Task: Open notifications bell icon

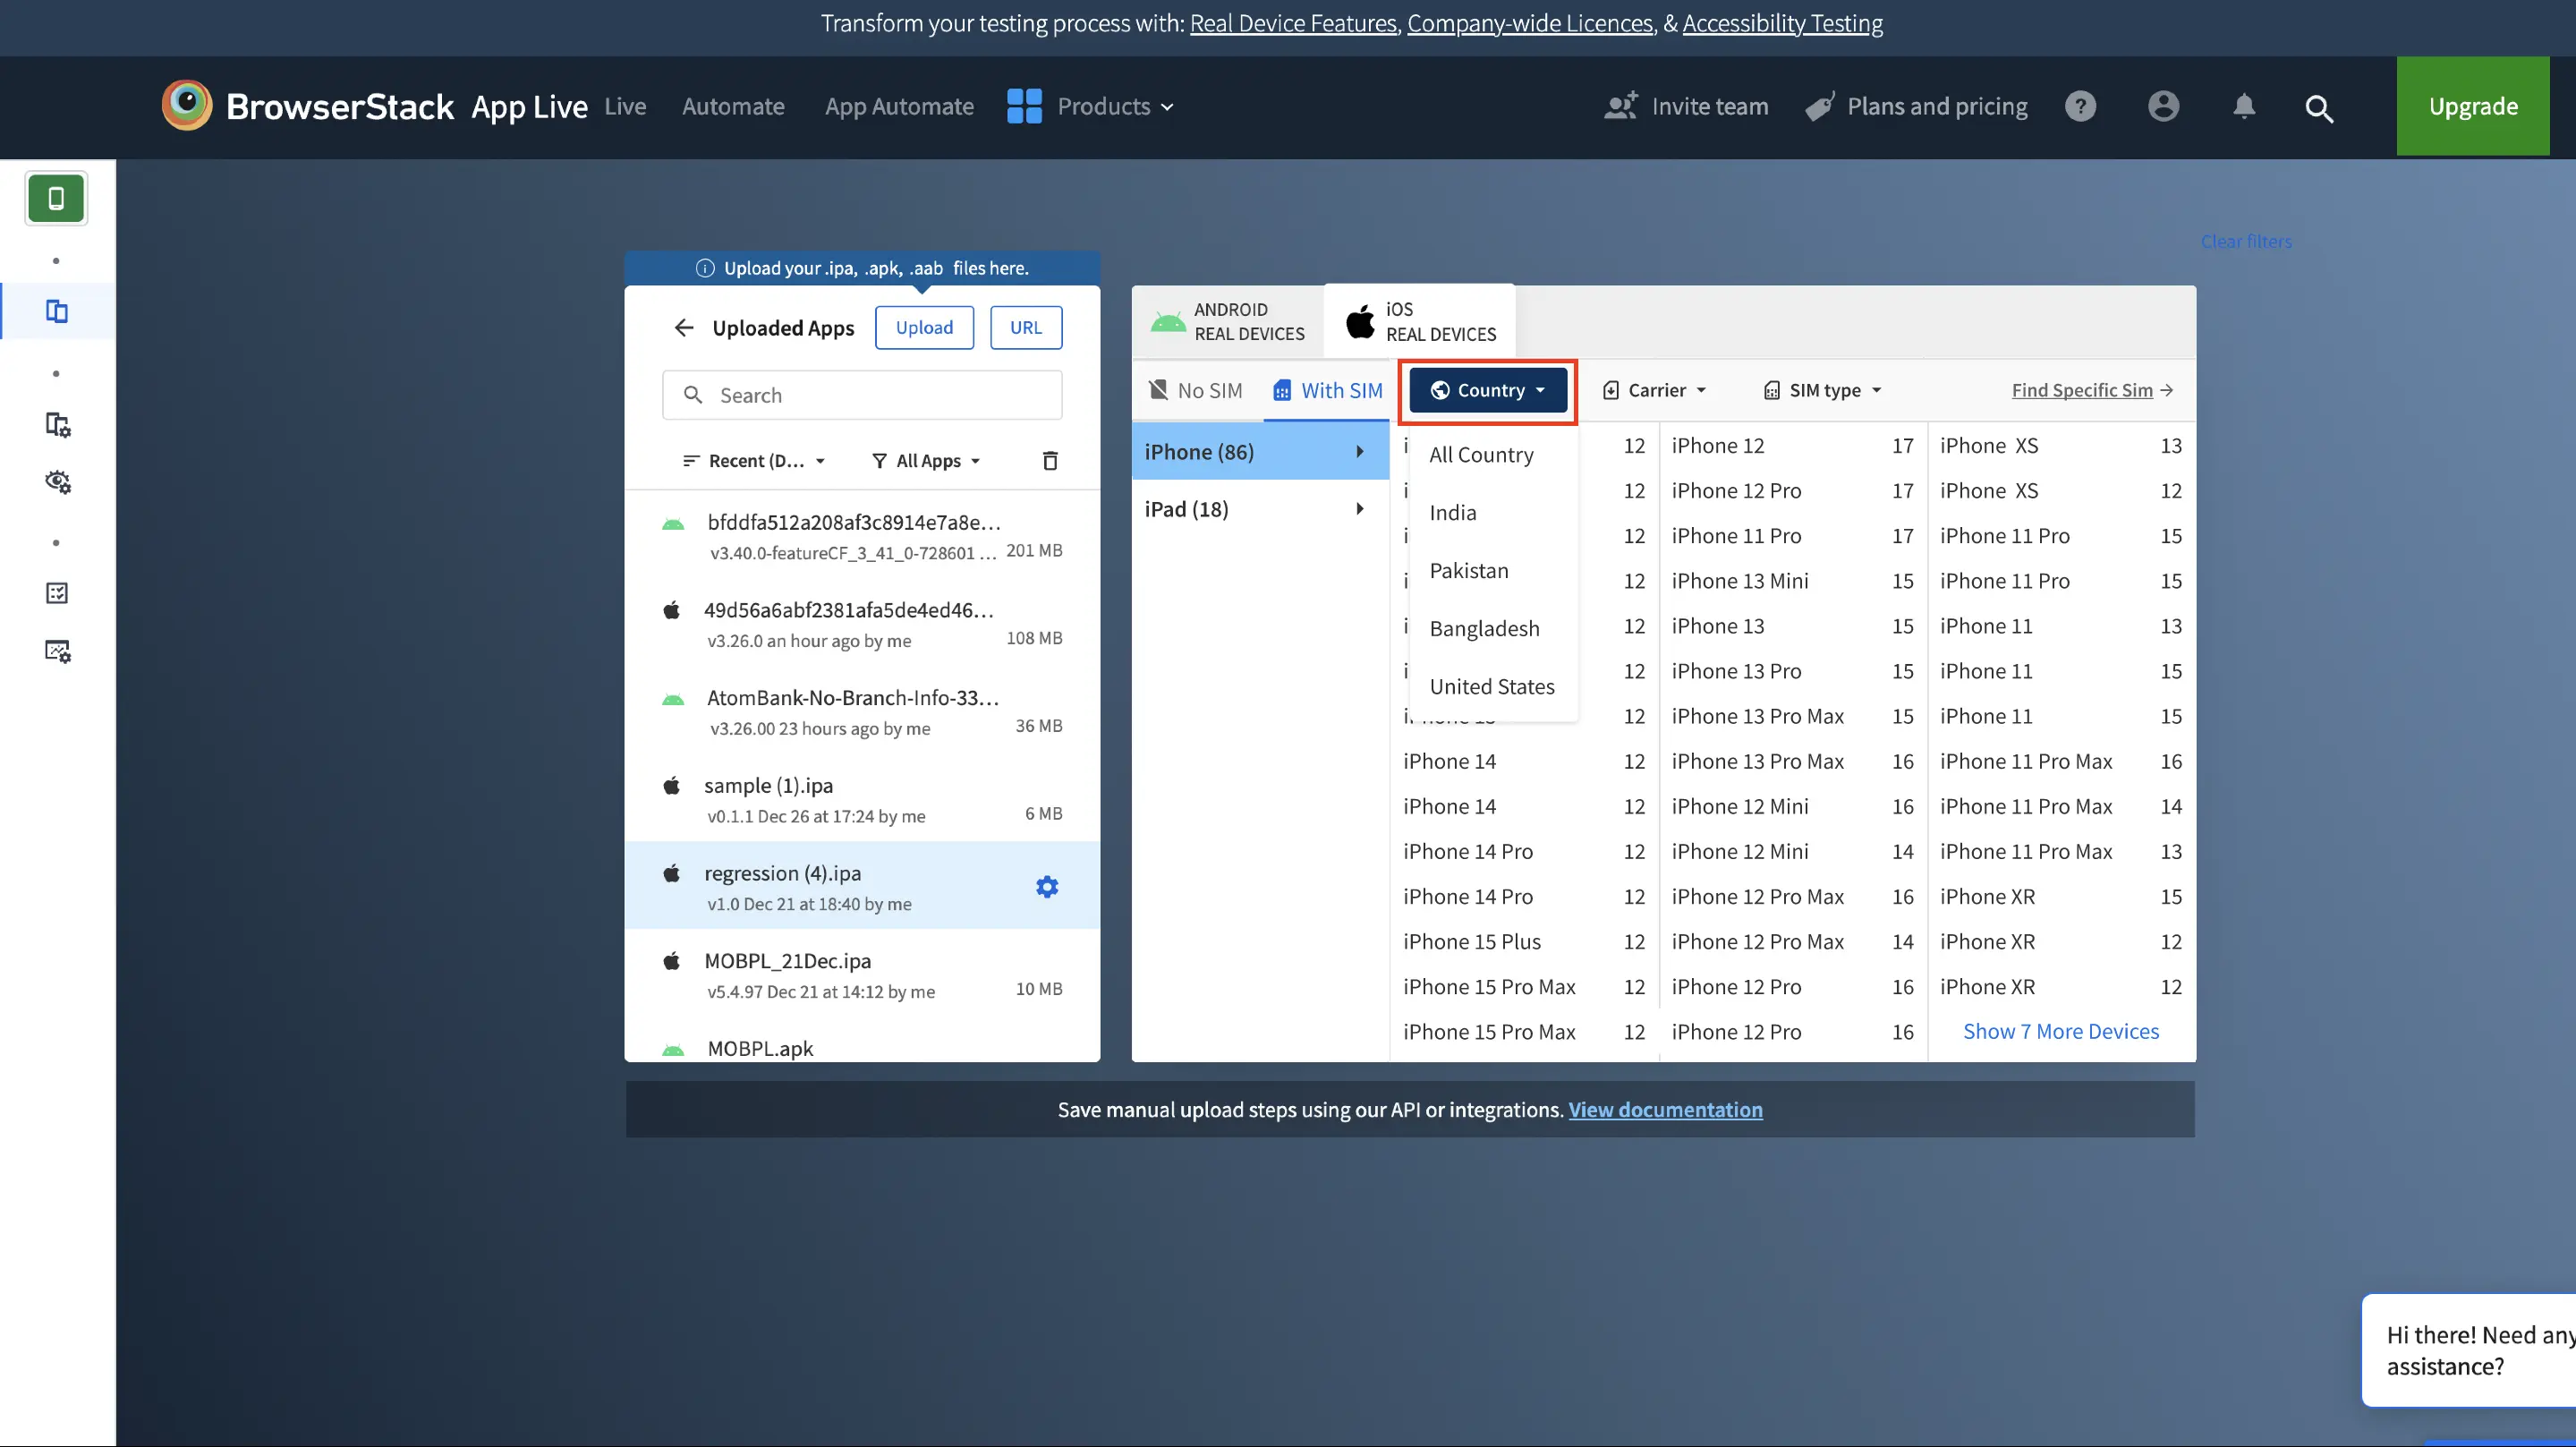Action: [2244, 106]
